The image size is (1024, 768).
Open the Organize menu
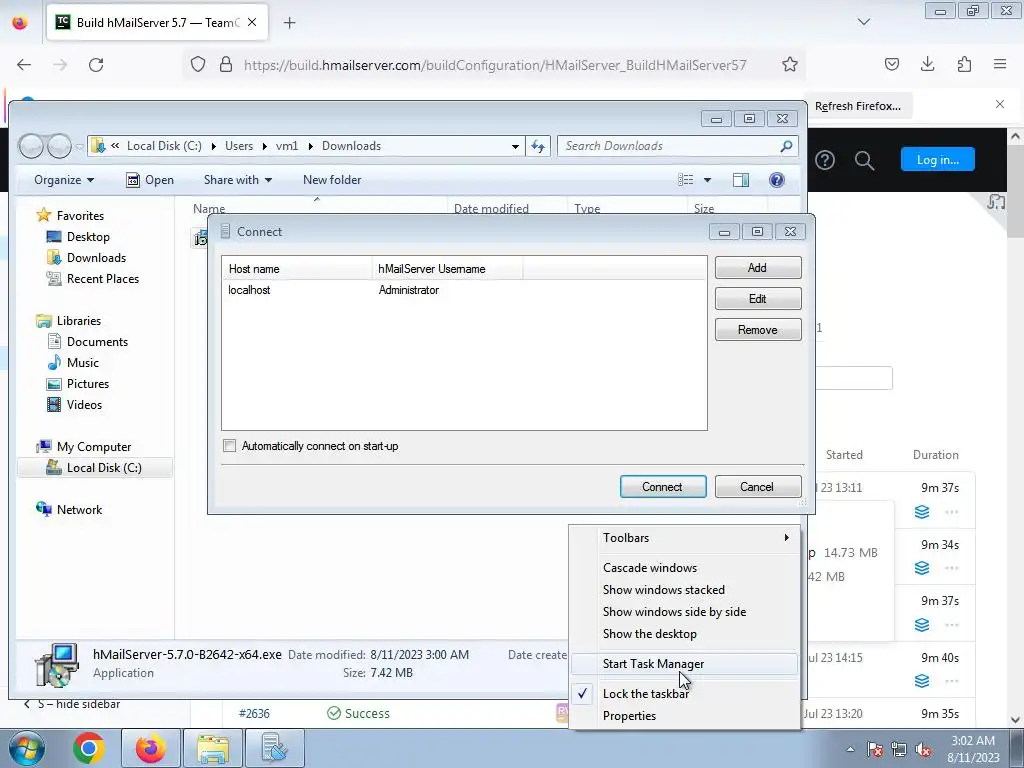coord(63,180)
